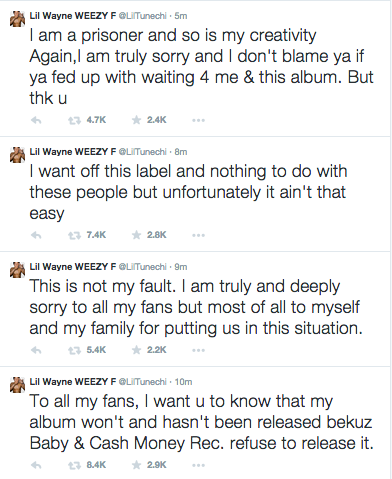Image resolution: width=392 pixels, height=479 pixels.
Task: Favorite the tweet with 2.8K stars
Action: [x=136, y=235]
